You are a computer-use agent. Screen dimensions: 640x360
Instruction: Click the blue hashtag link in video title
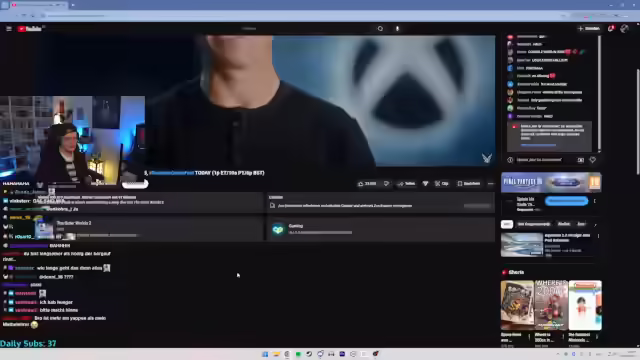(x=171, y=173)
